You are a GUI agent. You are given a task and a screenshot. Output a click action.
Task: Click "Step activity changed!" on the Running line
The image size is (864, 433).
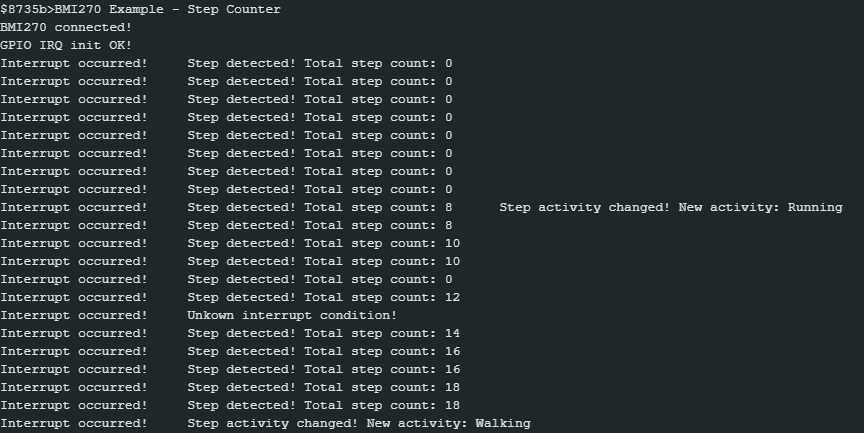pos(585,208)
